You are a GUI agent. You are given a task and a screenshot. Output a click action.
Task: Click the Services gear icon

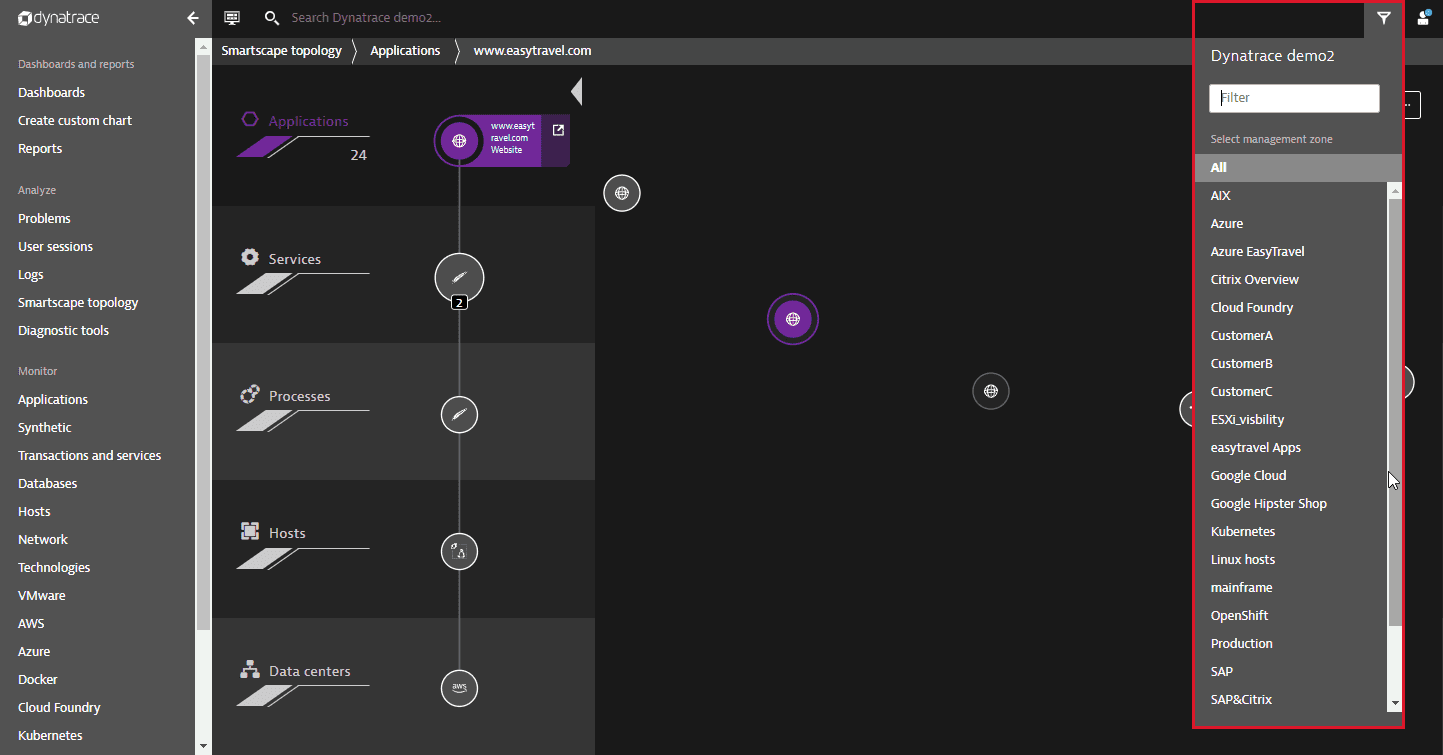[250, 257]
